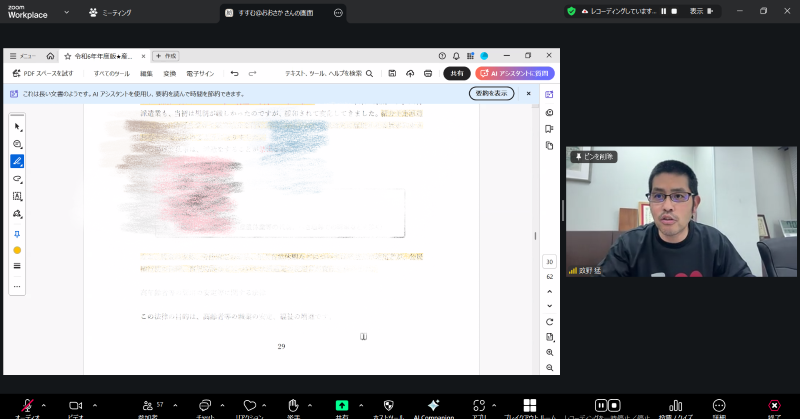Open the 編集 menu item
The height and width of the screenshot is (419, 800).
tap(147, 73)
